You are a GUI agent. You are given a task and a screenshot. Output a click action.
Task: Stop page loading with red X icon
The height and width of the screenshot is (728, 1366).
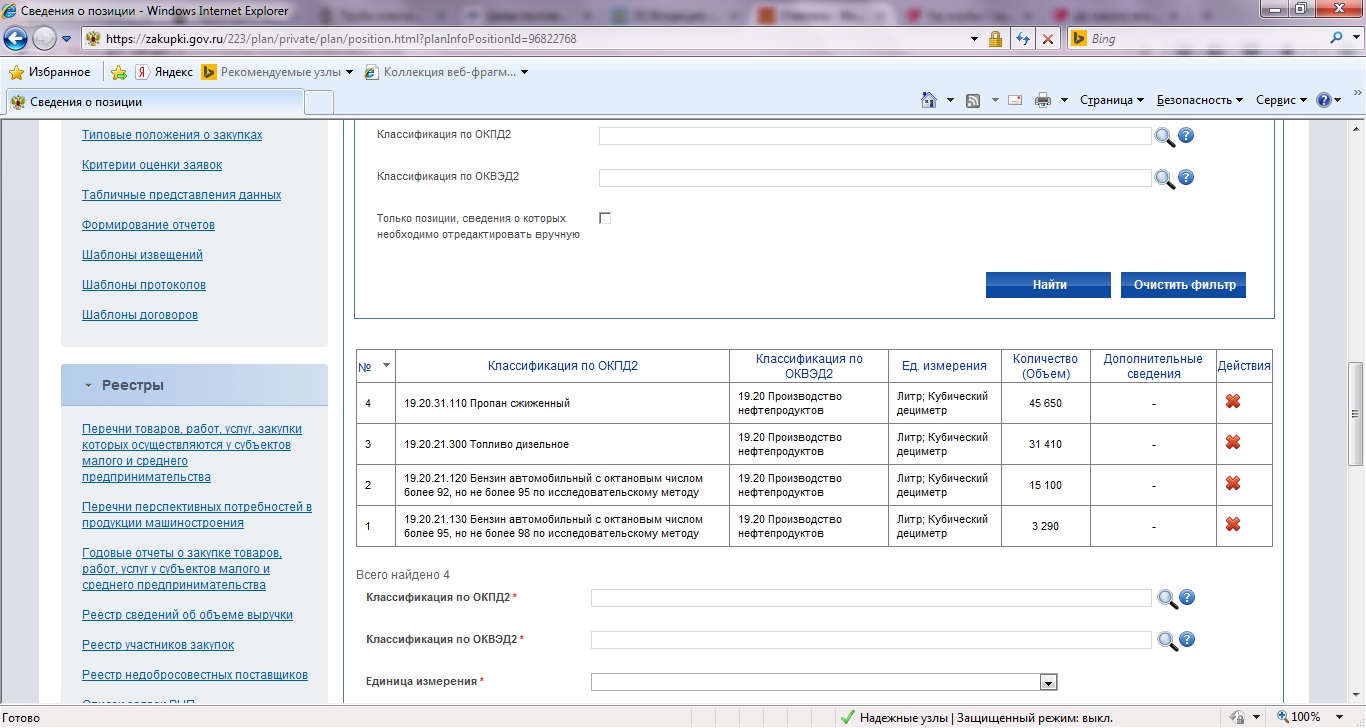pos(1047,39)
